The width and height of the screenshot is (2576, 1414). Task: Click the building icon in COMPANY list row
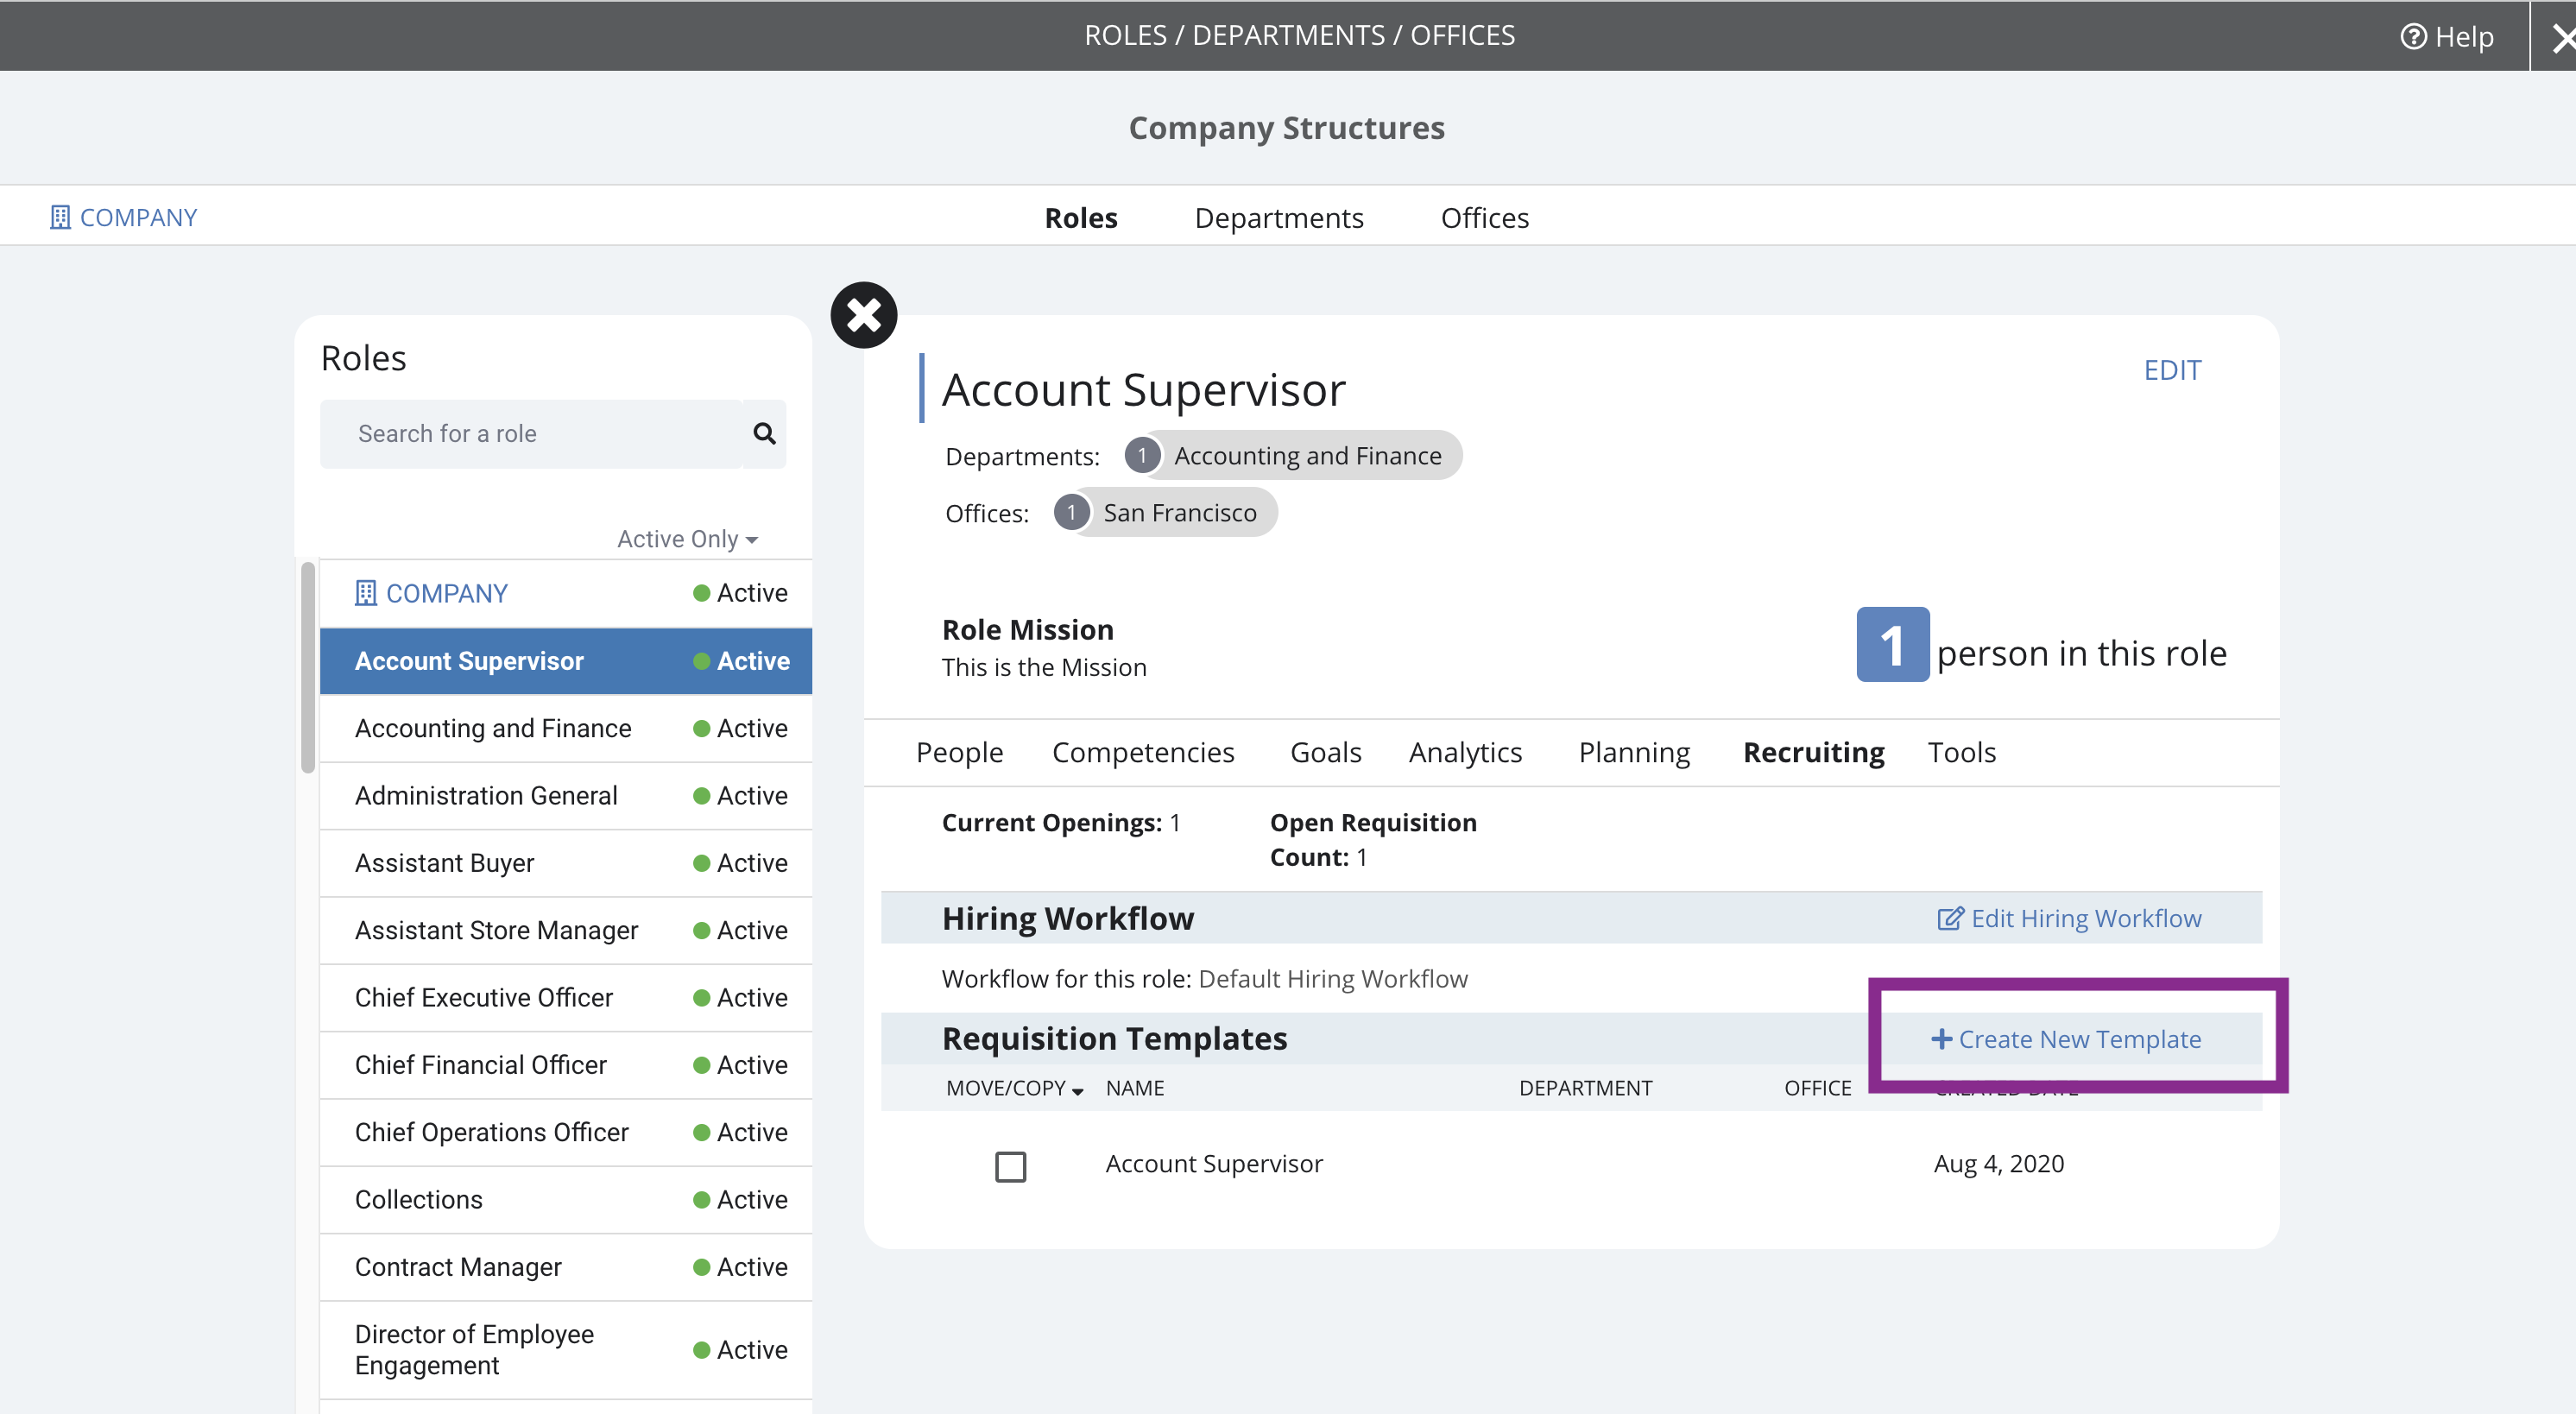pos(366,593)
